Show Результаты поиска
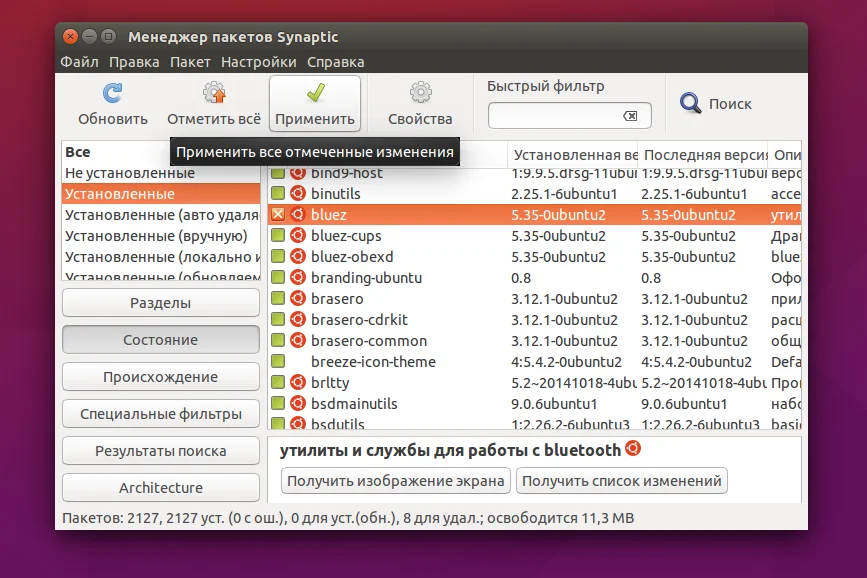 [x=161, y=451]
